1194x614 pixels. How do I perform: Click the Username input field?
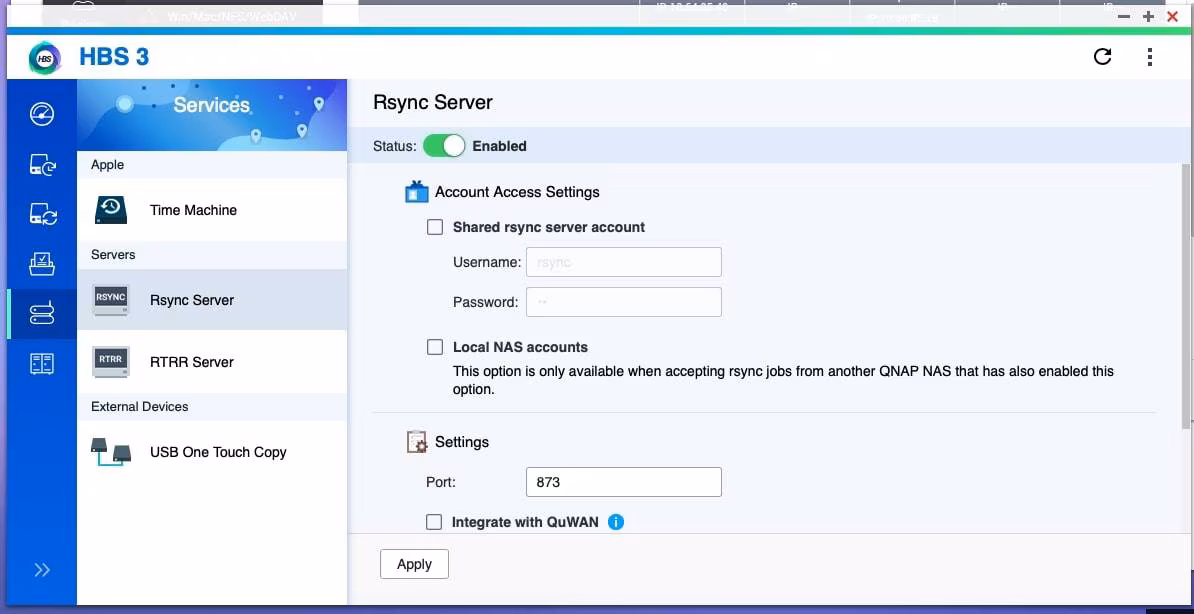point(624,262)
